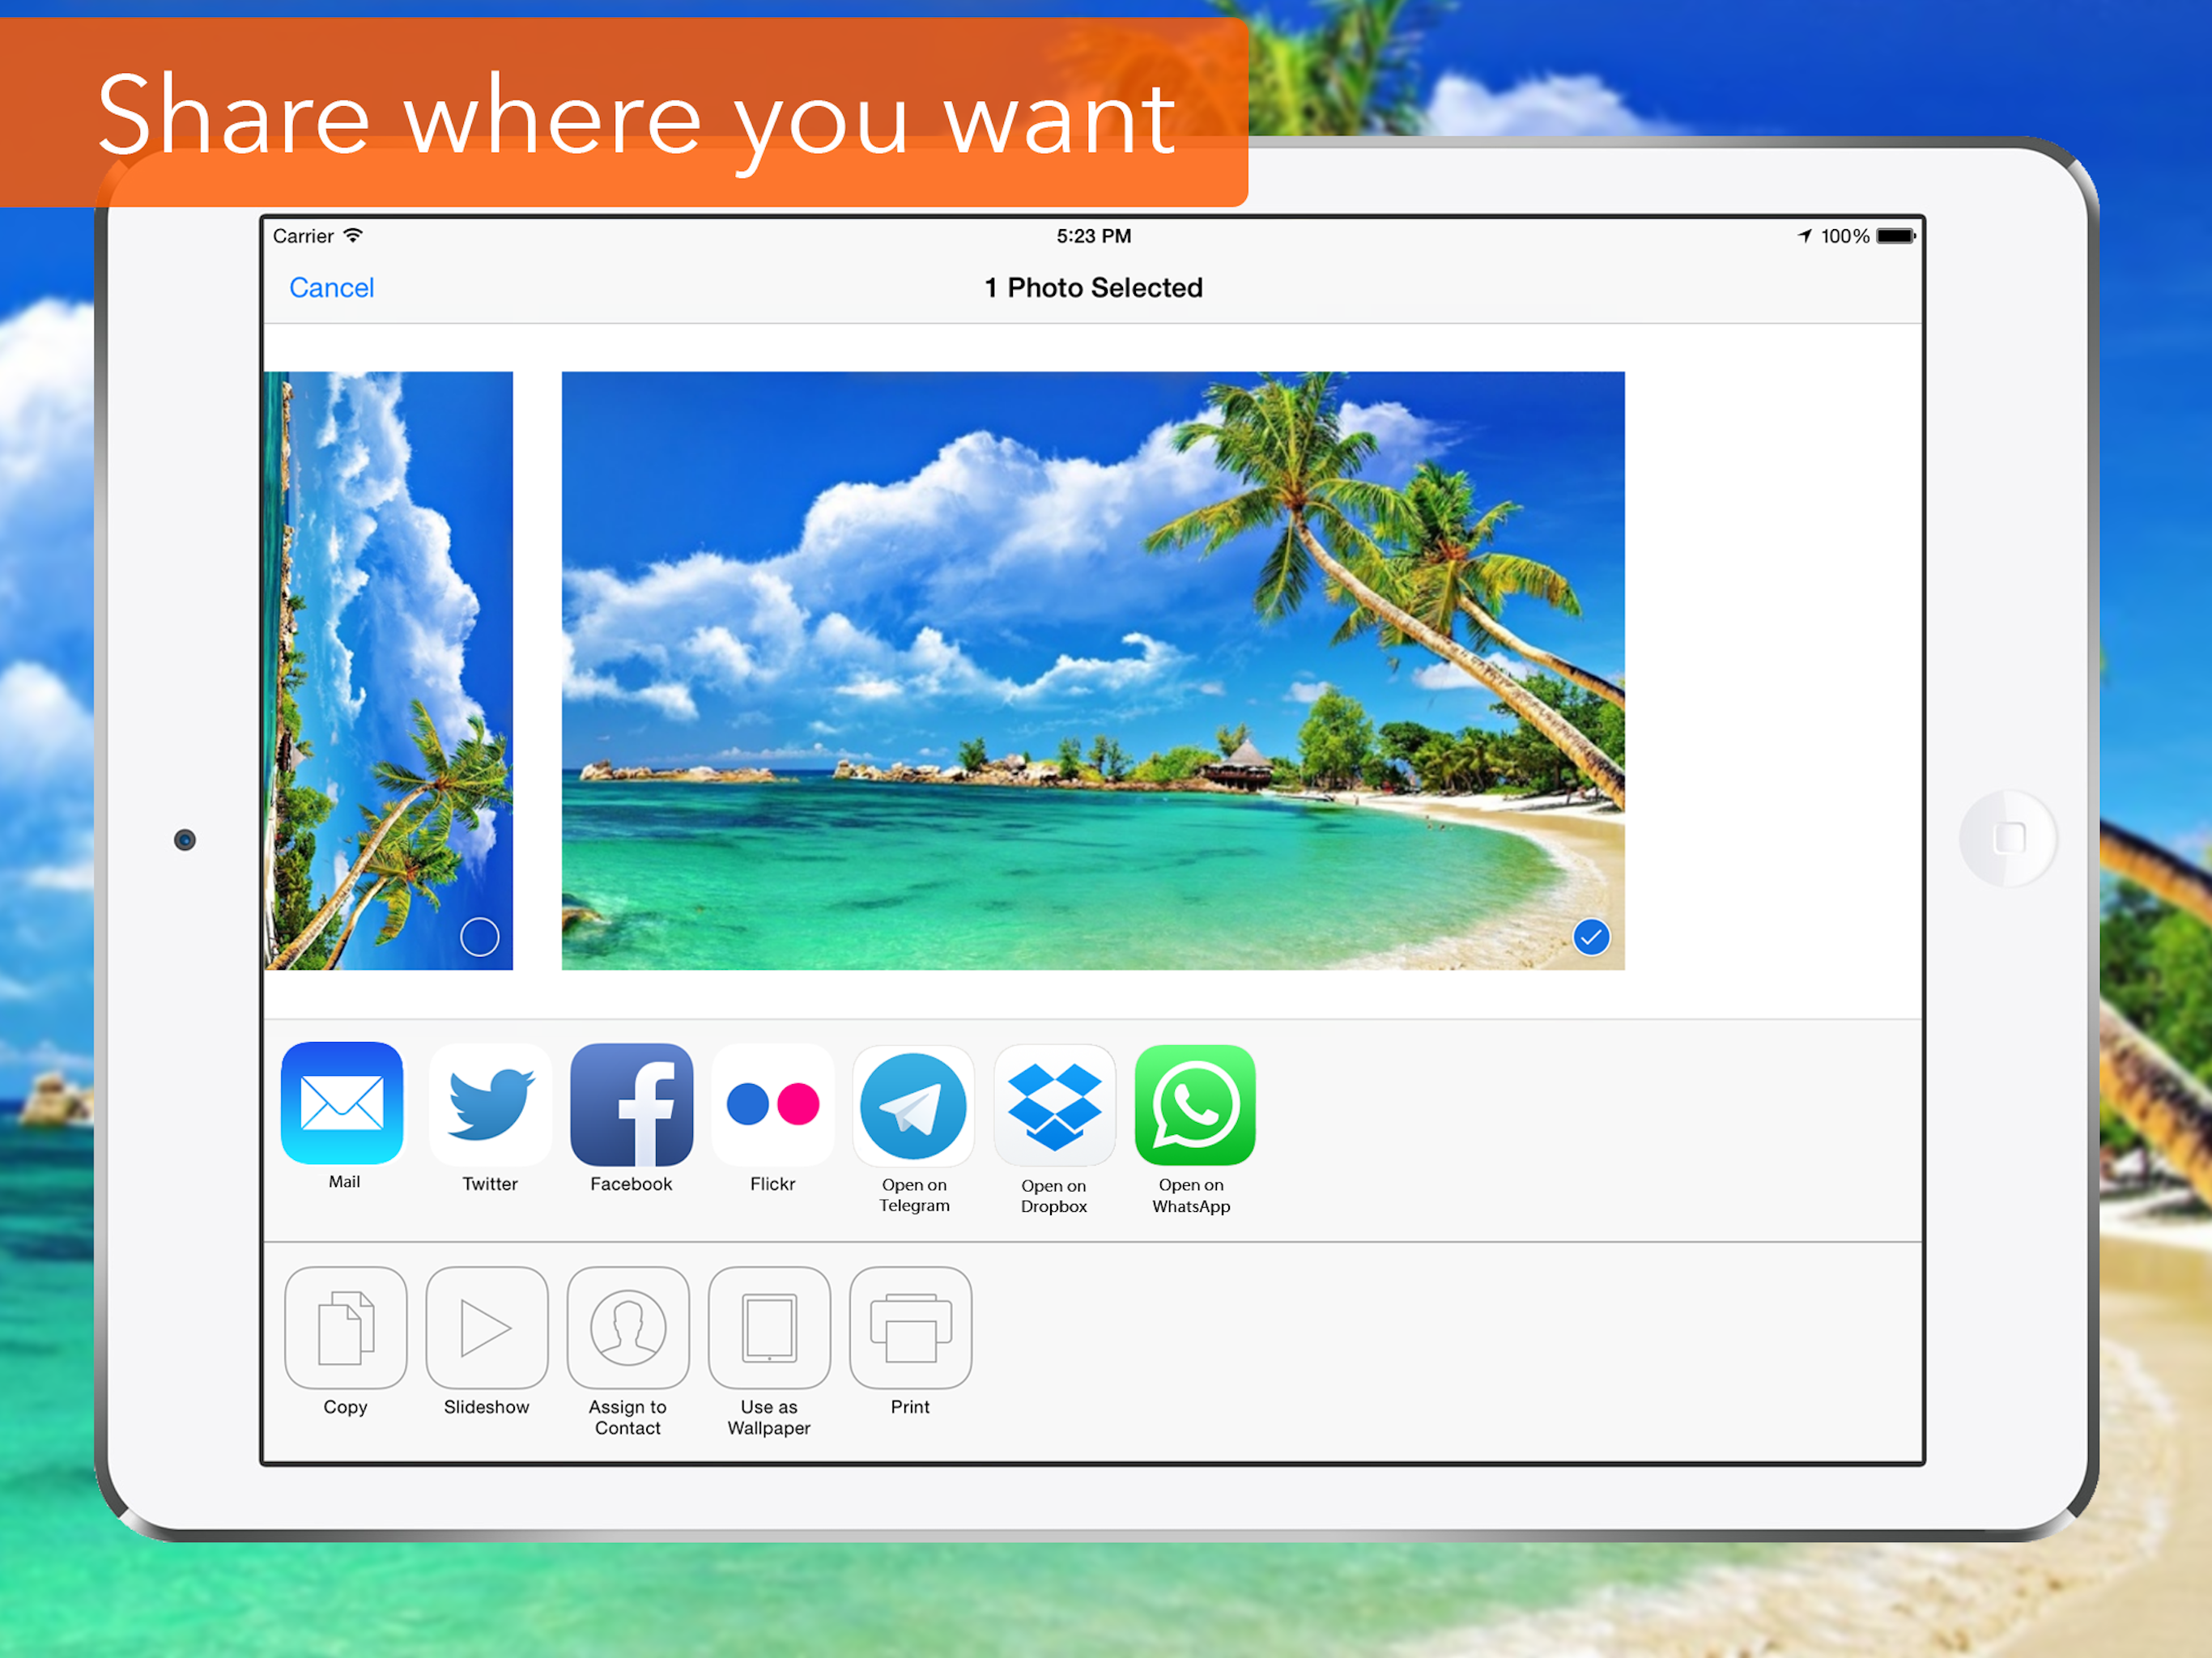This screenshot has width=2212, height=1658.
Task: Open the photo on Dropbox
Action: click(1054, 1106)
